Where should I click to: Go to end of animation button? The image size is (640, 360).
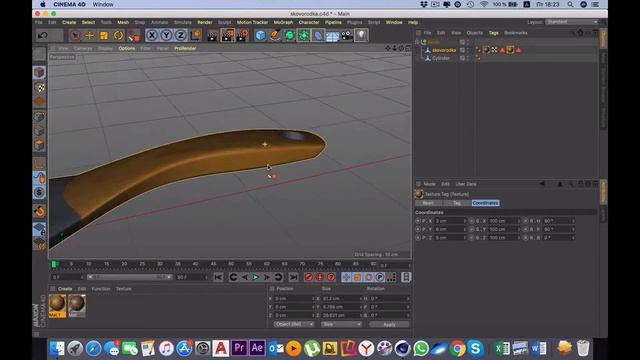point(293,278)
